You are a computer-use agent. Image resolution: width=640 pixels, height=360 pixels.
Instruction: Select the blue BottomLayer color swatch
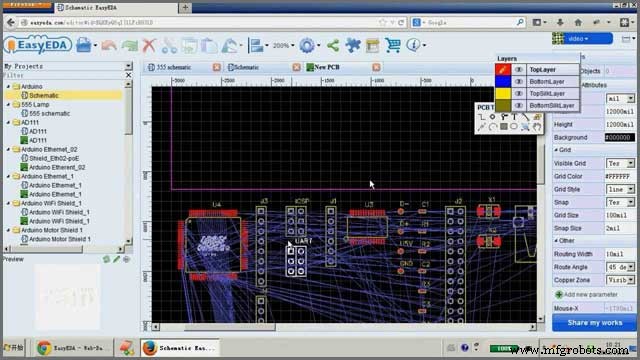coord(503,82)
